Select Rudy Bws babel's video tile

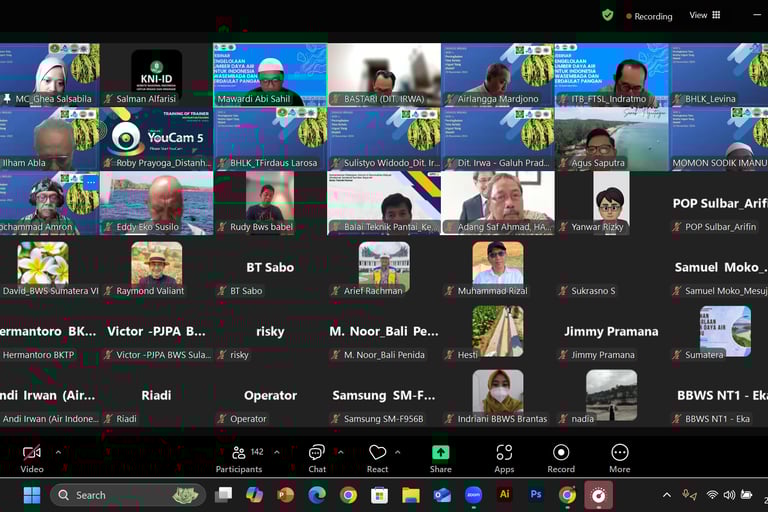tap(270, 203)
